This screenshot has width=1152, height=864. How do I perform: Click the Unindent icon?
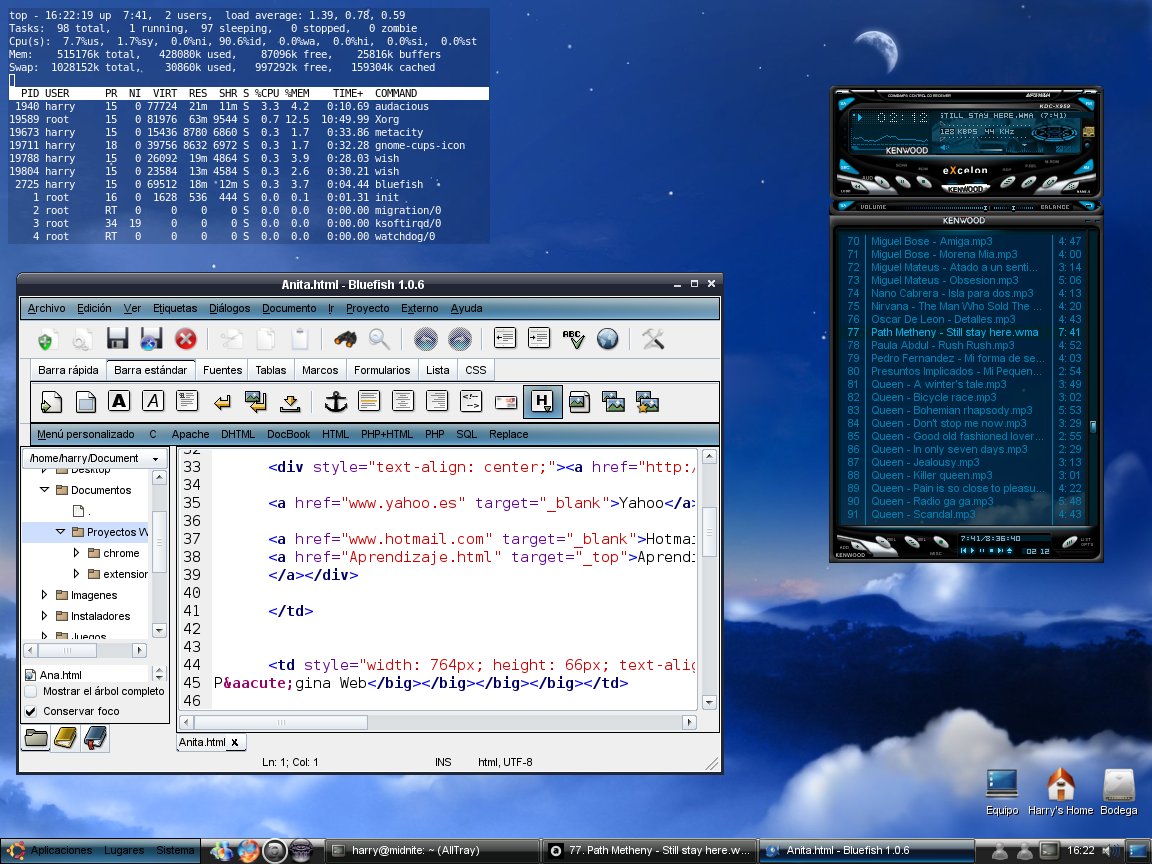[505, 338]
